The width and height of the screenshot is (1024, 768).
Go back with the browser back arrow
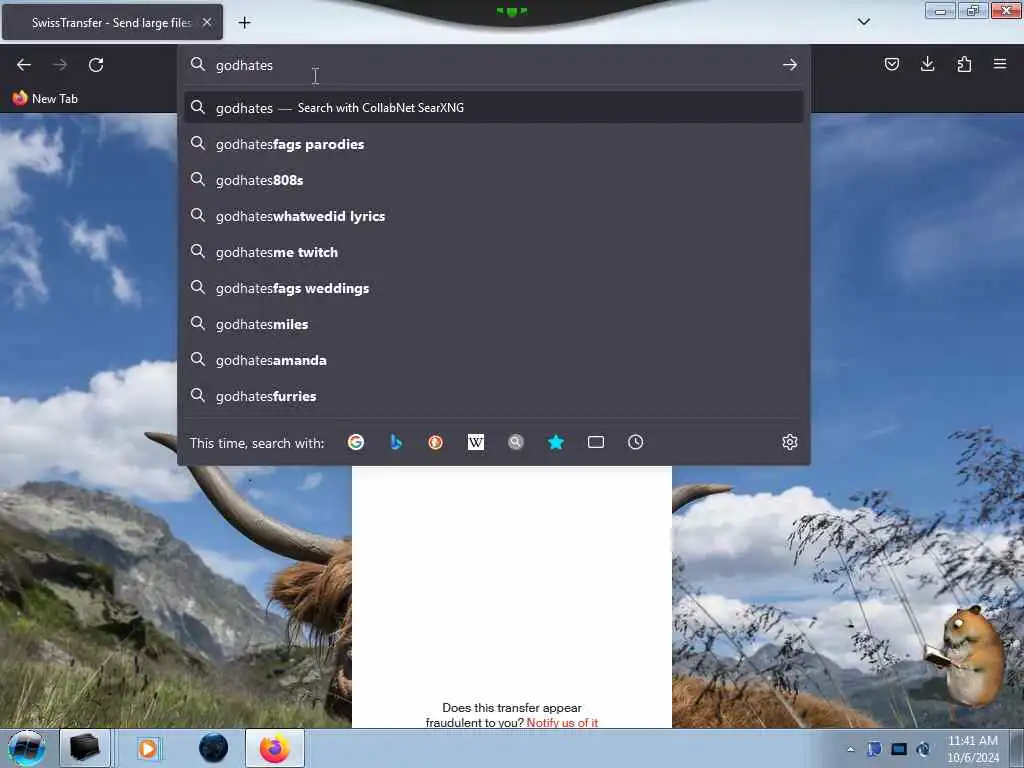pos(24,65)
